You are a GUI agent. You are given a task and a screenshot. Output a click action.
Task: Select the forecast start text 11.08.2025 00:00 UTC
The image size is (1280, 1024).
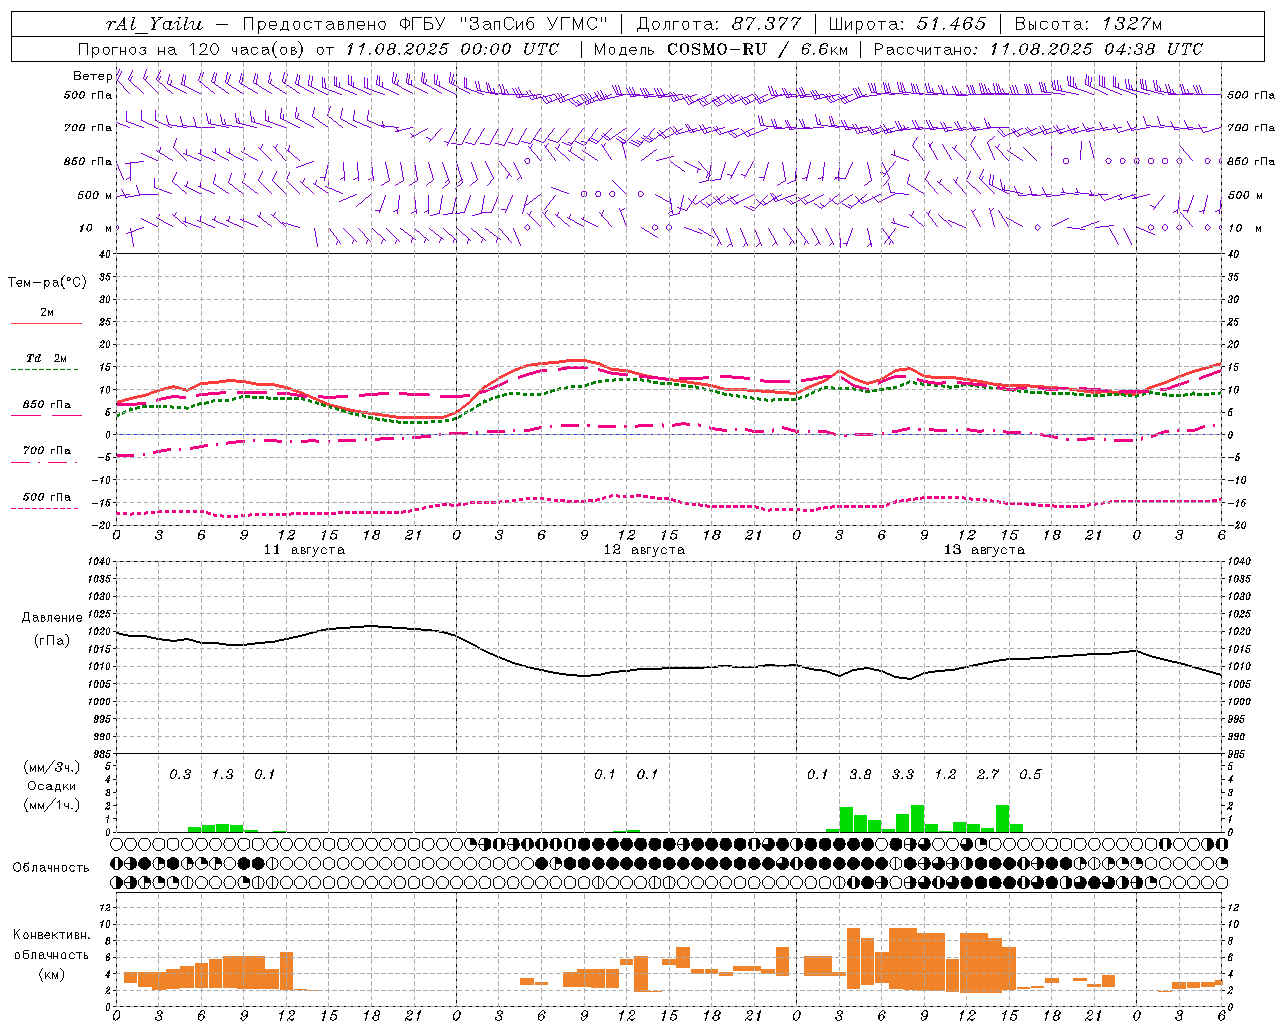(452, 49)
